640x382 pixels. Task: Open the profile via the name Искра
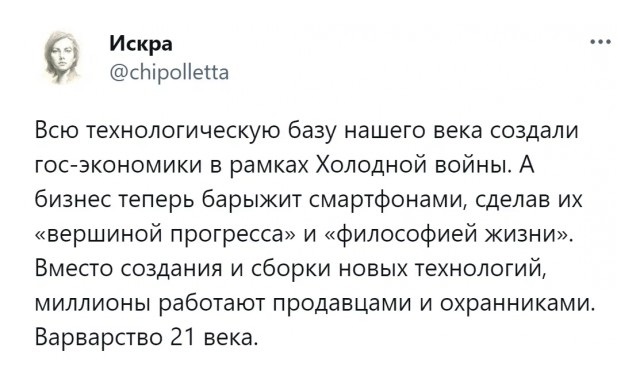click(141, 43)
